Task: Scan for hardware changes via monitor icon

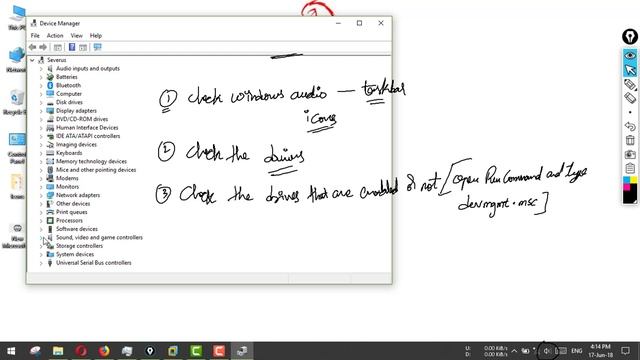Action: click(97, 47)
